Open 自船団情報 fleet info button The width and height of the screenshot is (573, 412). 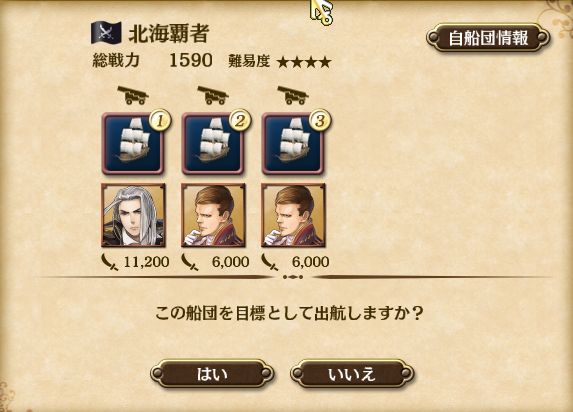click(488, 38)
